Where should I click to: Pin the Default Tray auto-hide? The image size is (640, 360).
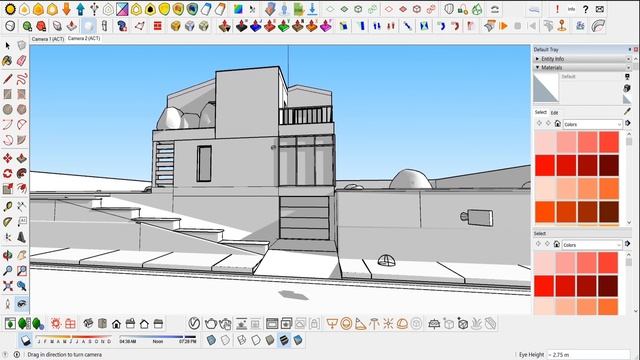629,49
